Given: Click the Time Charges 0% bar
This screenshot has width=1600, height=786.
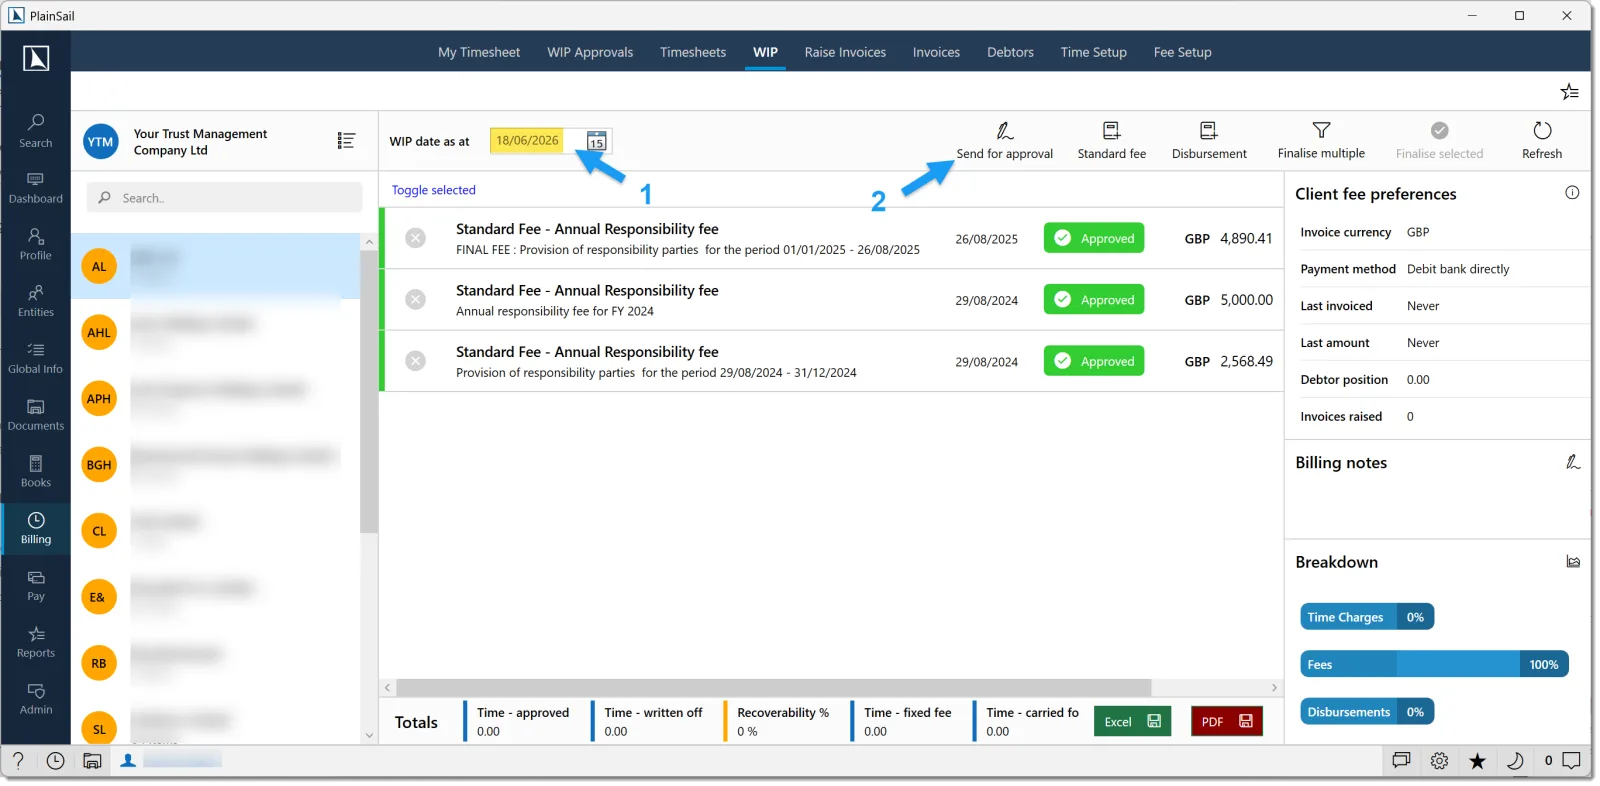Looking at the screenshot, I should point(1367,617).
